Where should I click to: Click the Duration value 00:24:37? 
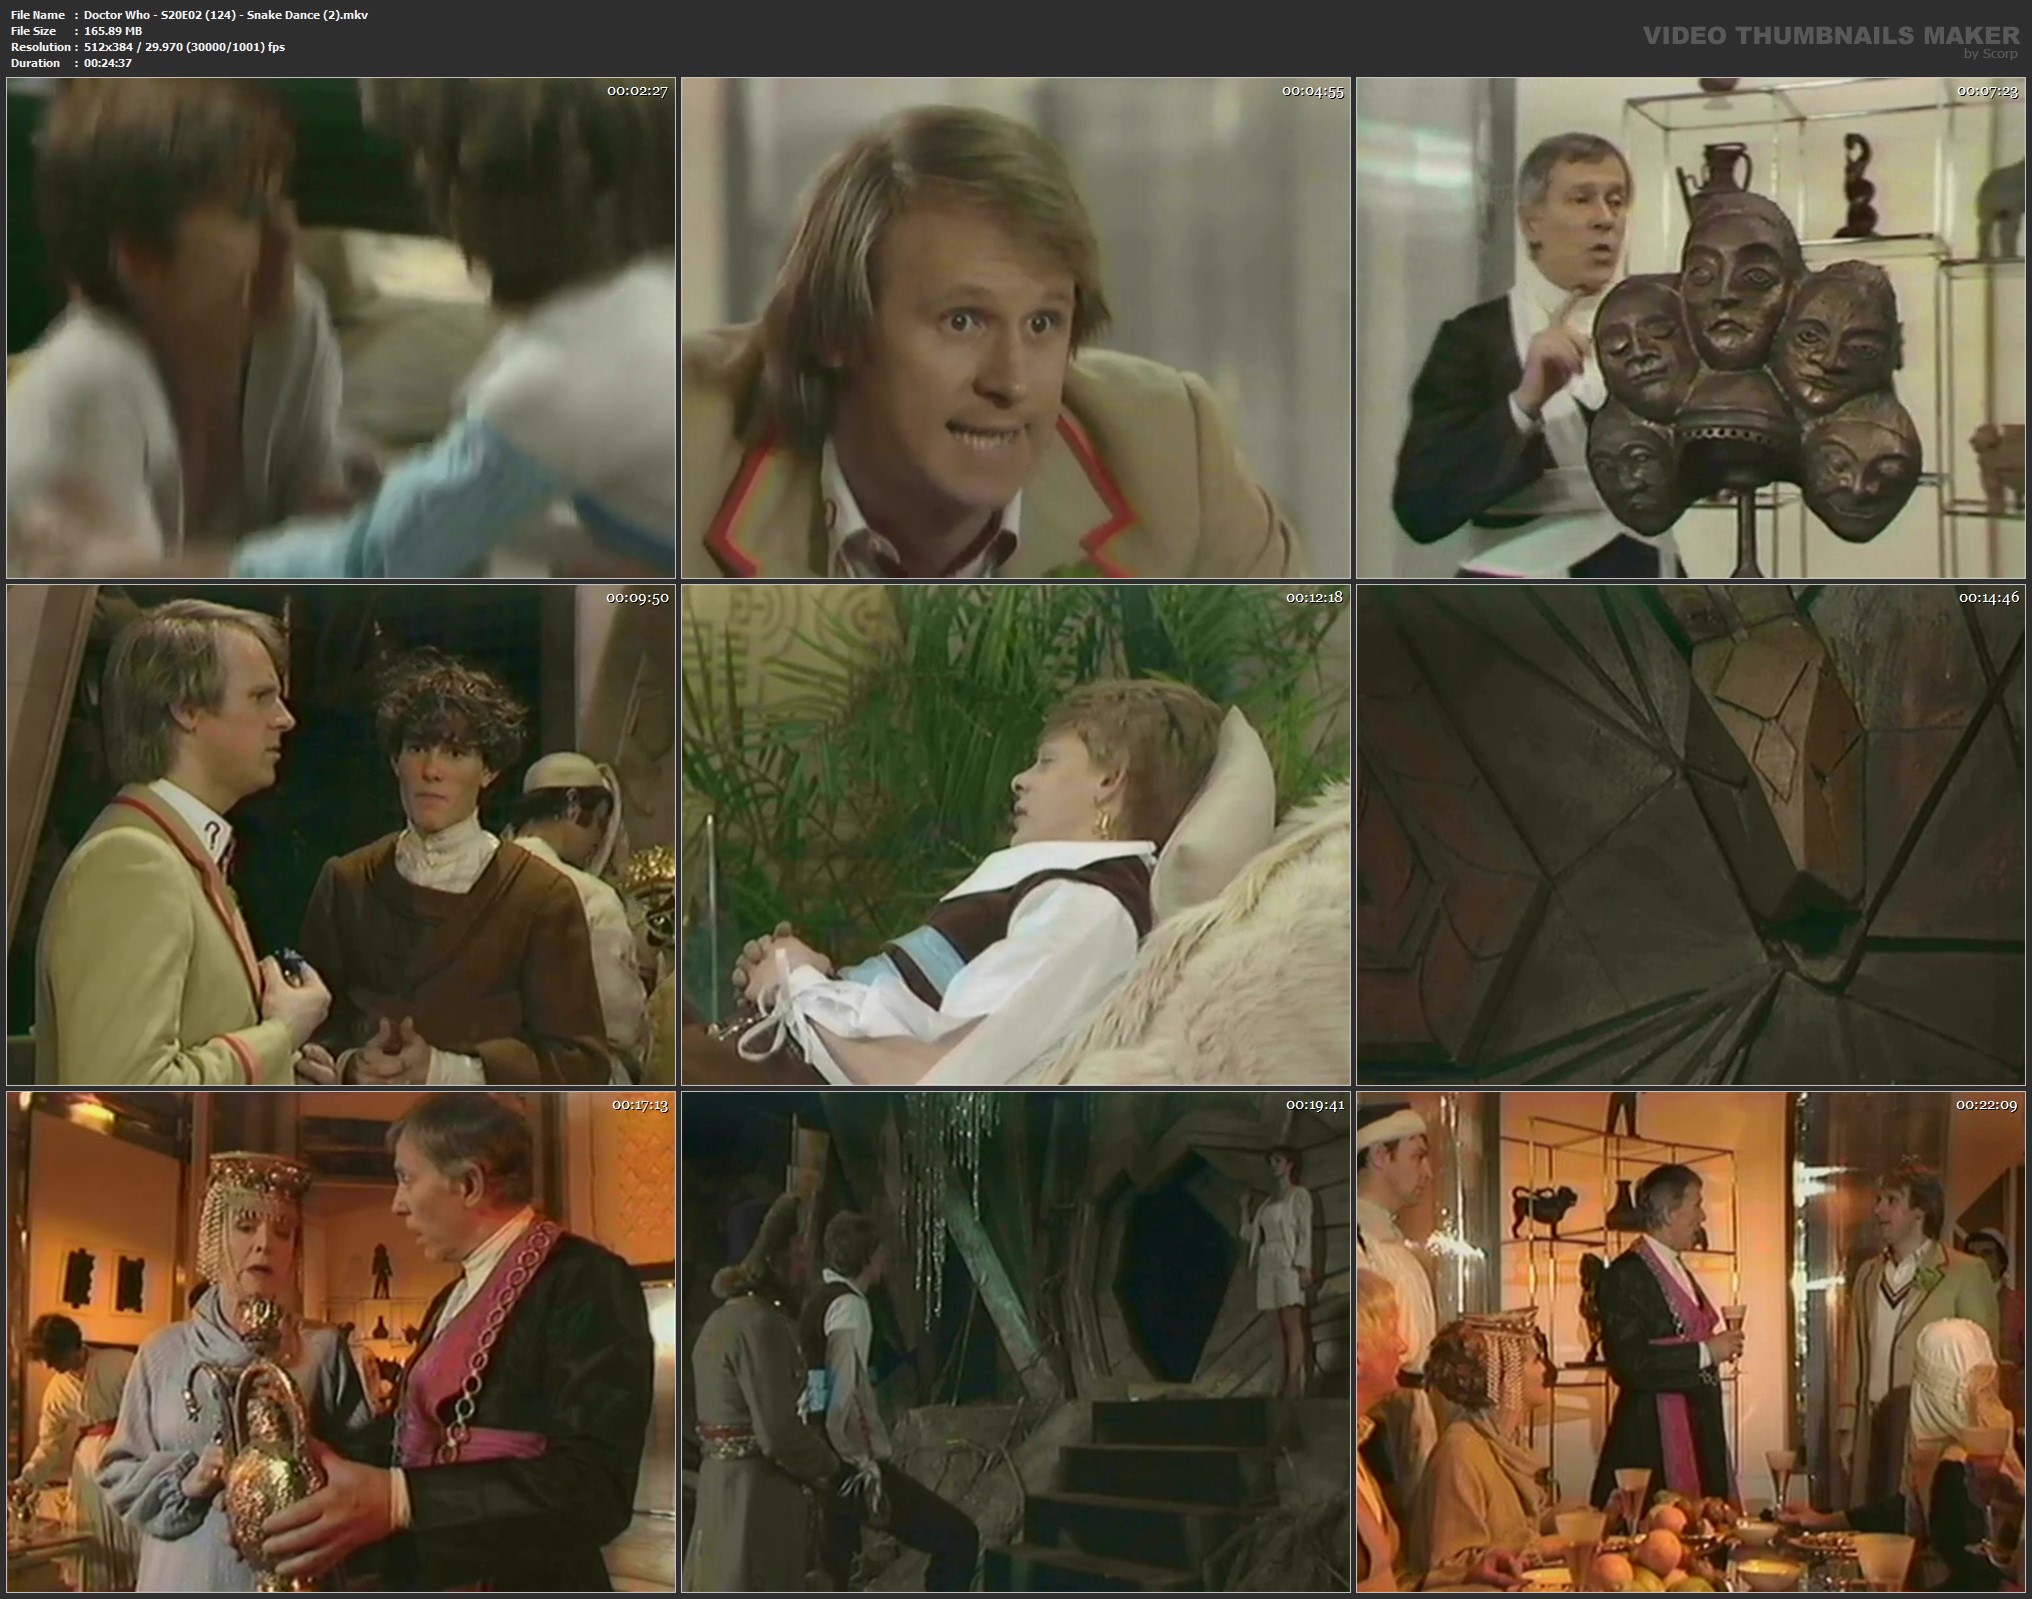pyautogui.click(x=108, y=63)
